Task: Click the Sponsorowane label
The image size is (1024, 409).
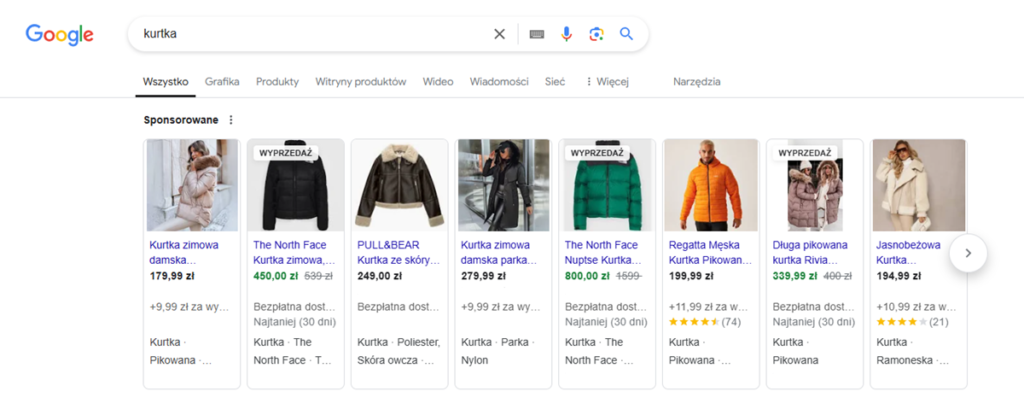Action: (x=181, y=120)
